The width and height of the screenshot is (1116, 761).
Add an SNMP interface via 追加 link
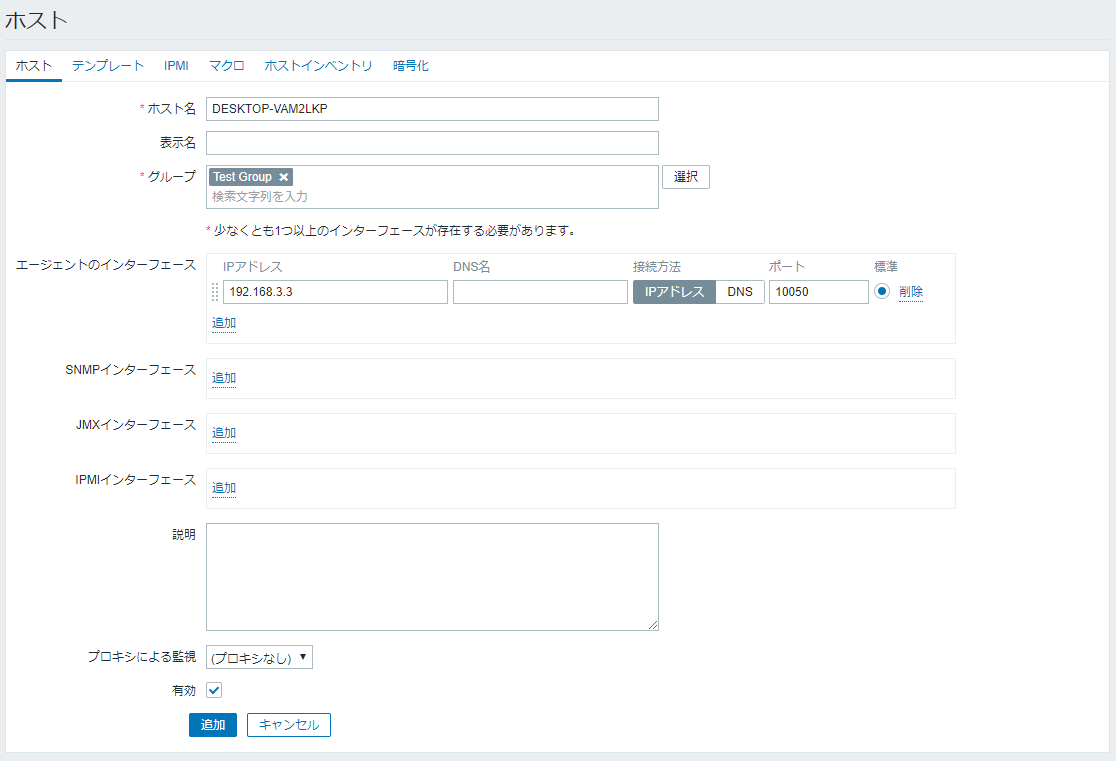tap(224, 378)
